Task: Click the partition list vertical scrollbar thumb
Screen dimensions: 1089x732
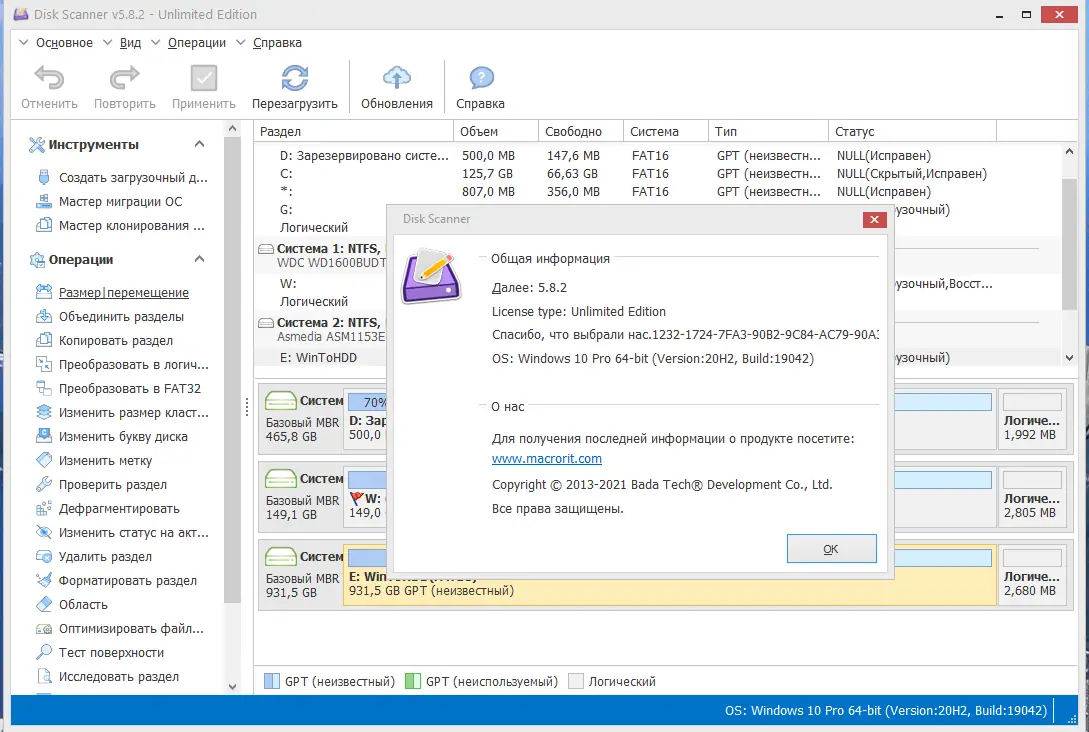Action: 1070,243
